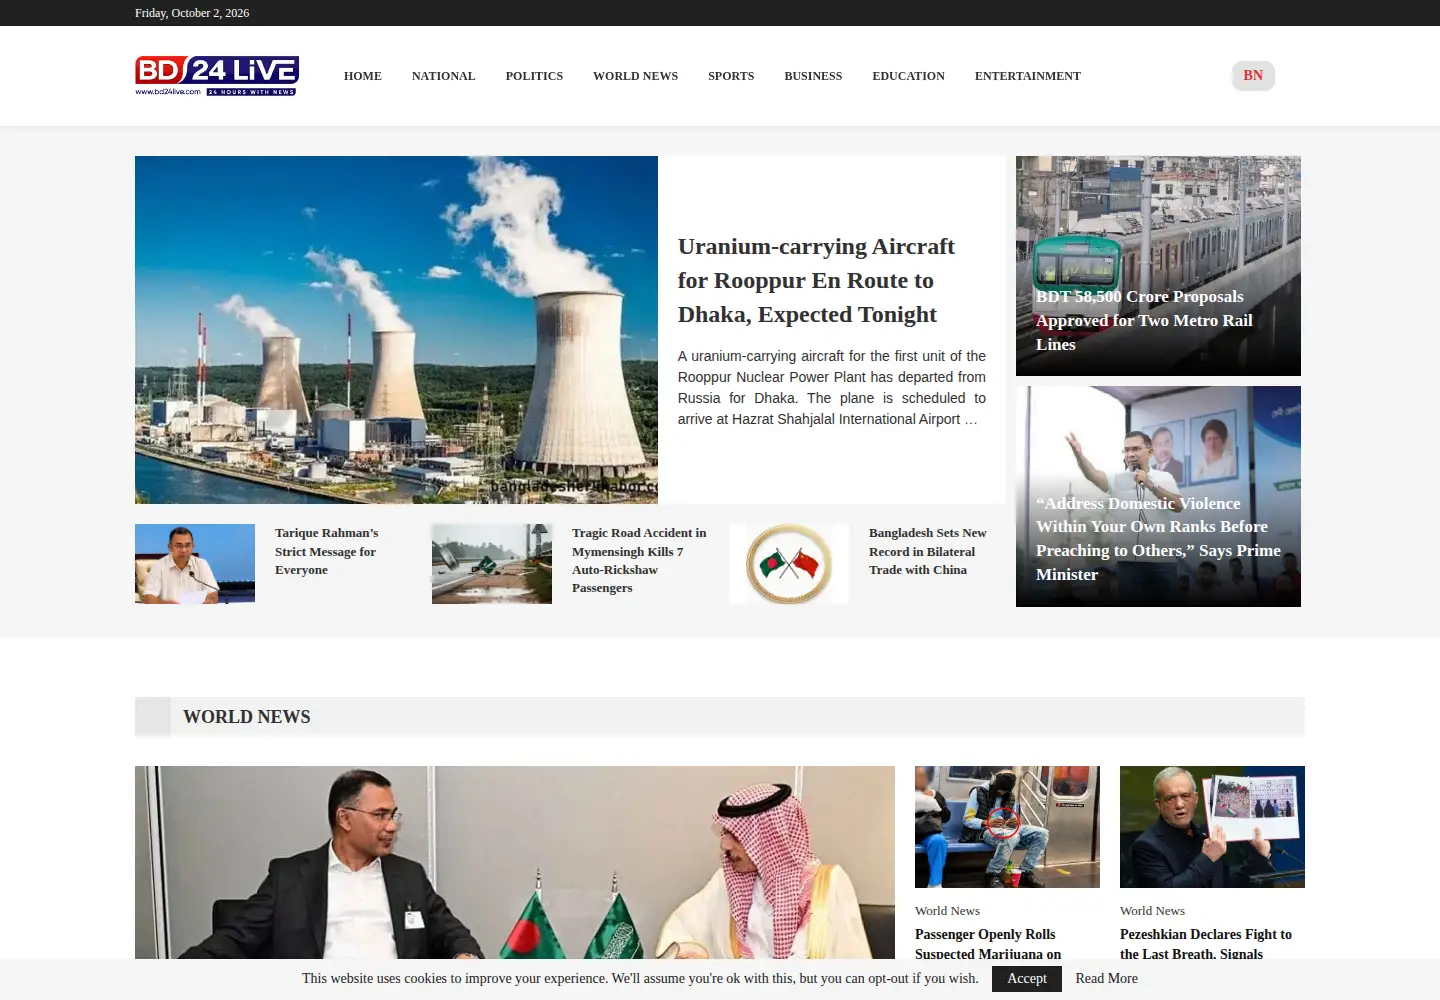
Task: Click the Tarique Rahman thumbnail image
Action: pyautogui.click(x=195, y=564)
